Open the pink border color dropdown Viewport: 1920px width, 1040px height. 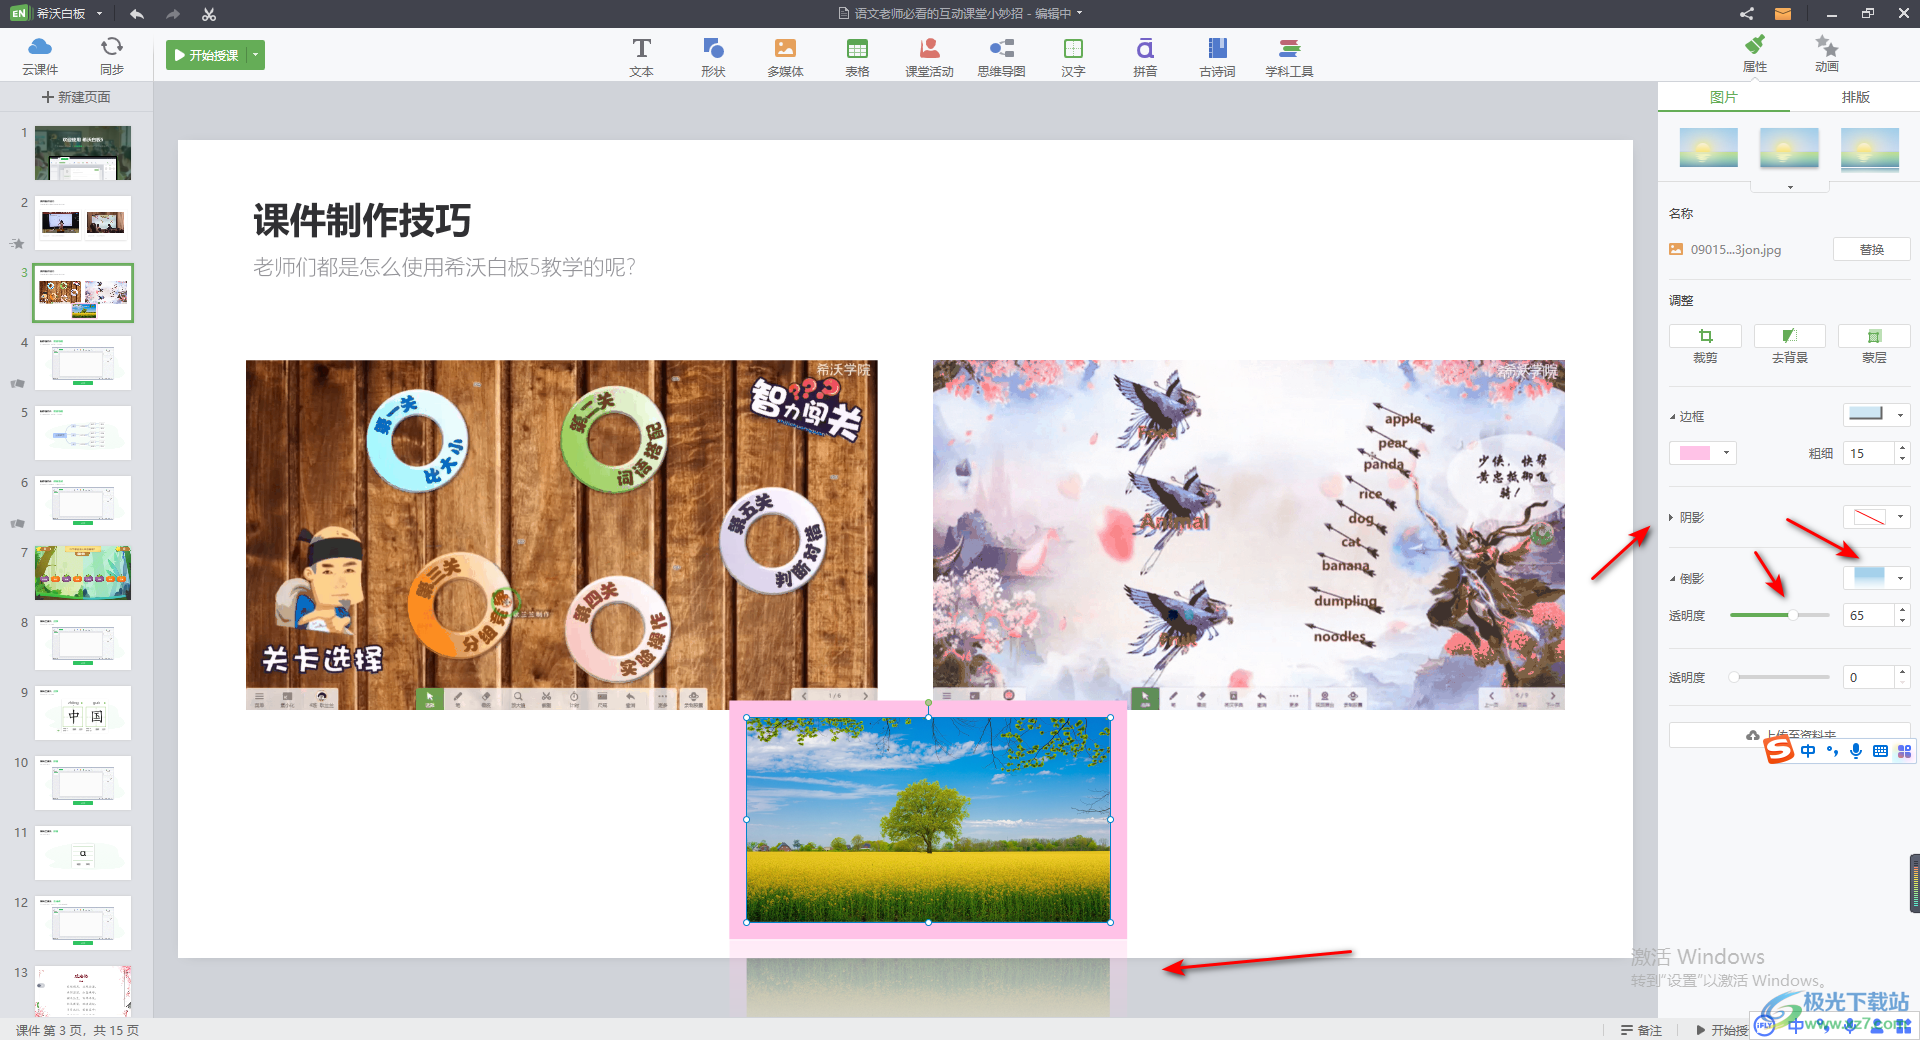(x=1703, y=453)
